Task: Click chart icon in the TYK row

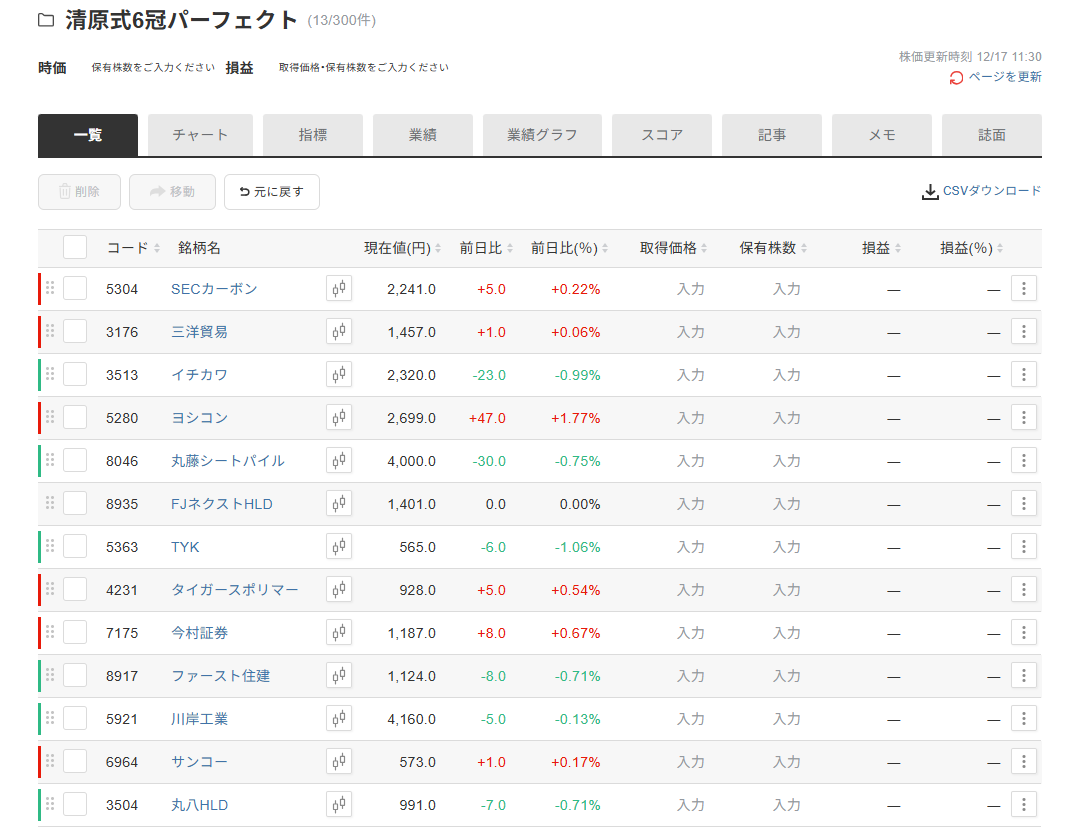Action: [339, 547]
